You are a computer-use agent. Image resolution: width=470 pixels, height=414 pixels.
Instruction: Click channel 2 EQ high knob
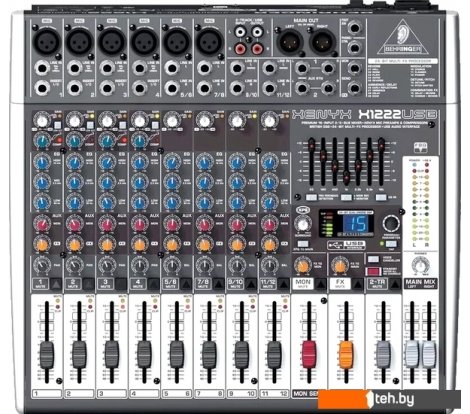pos(75,162)
